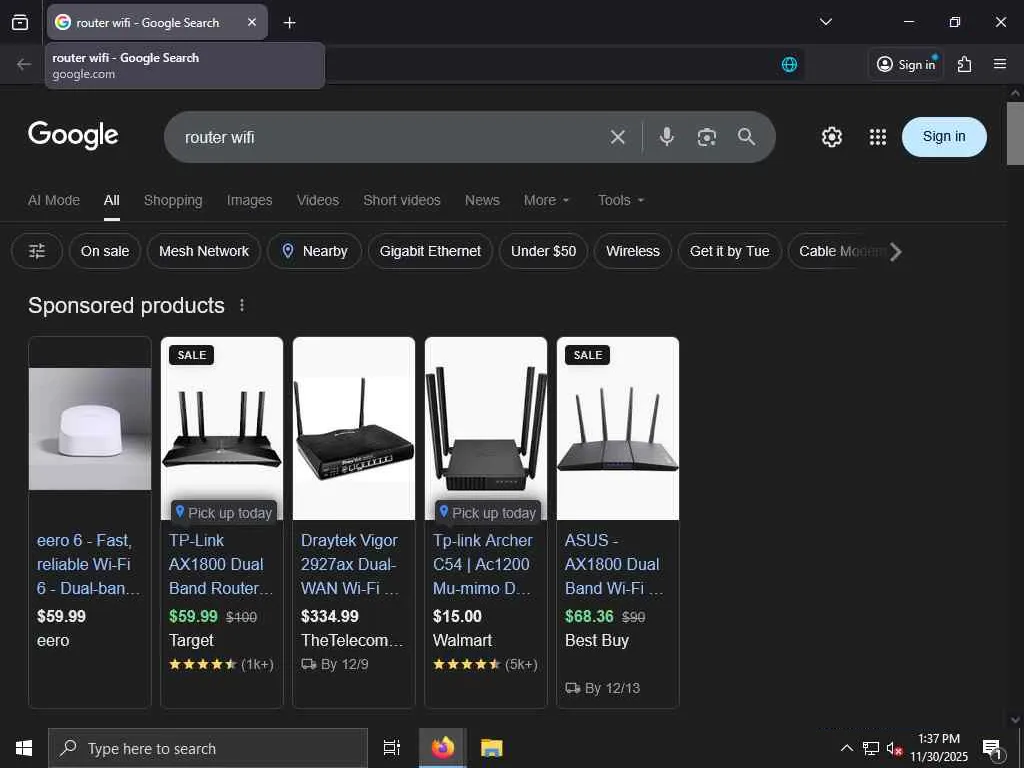The width and height of the screenshot is (1024, 768).
Task: Click the blue Google Sign in button
Action: pyautogui.click(x=944, y=136)
